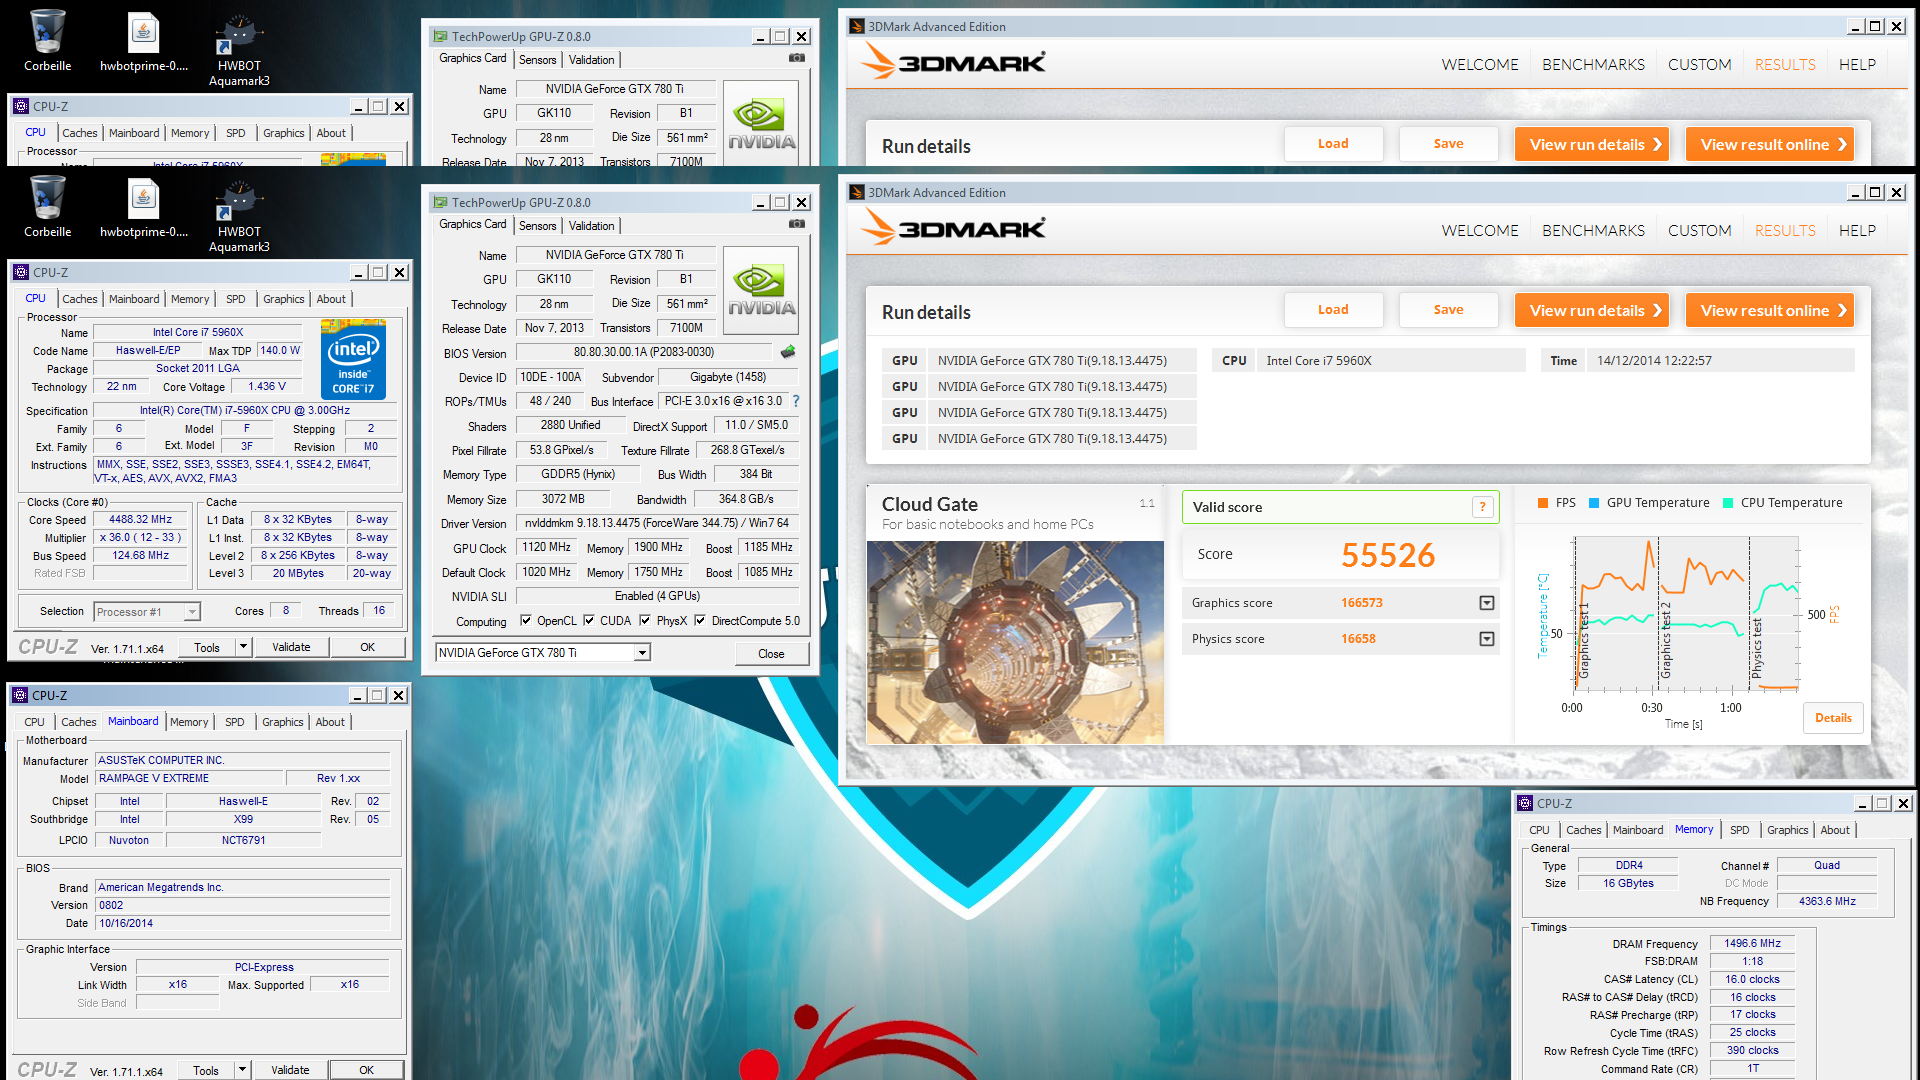Click Tools button in CPU-Z Mainboard window
1920x1080 pixels.
click(x=206, y=1070)
